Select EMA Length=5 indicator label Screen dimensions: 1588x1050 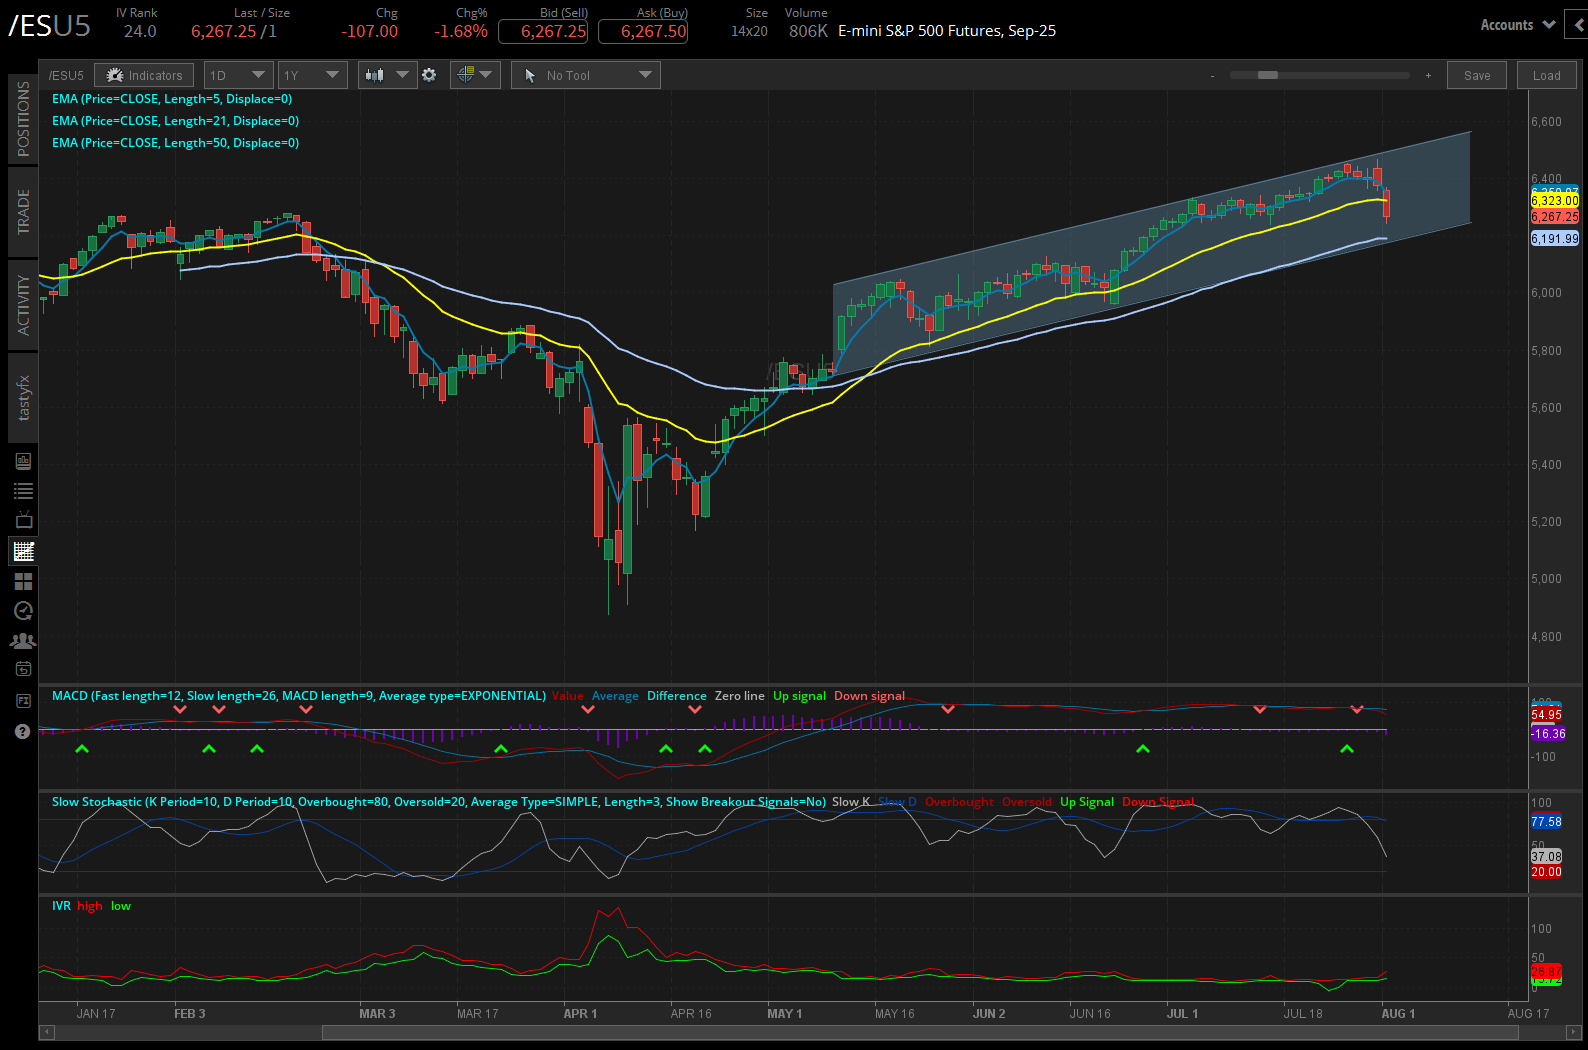coord(172,99)
